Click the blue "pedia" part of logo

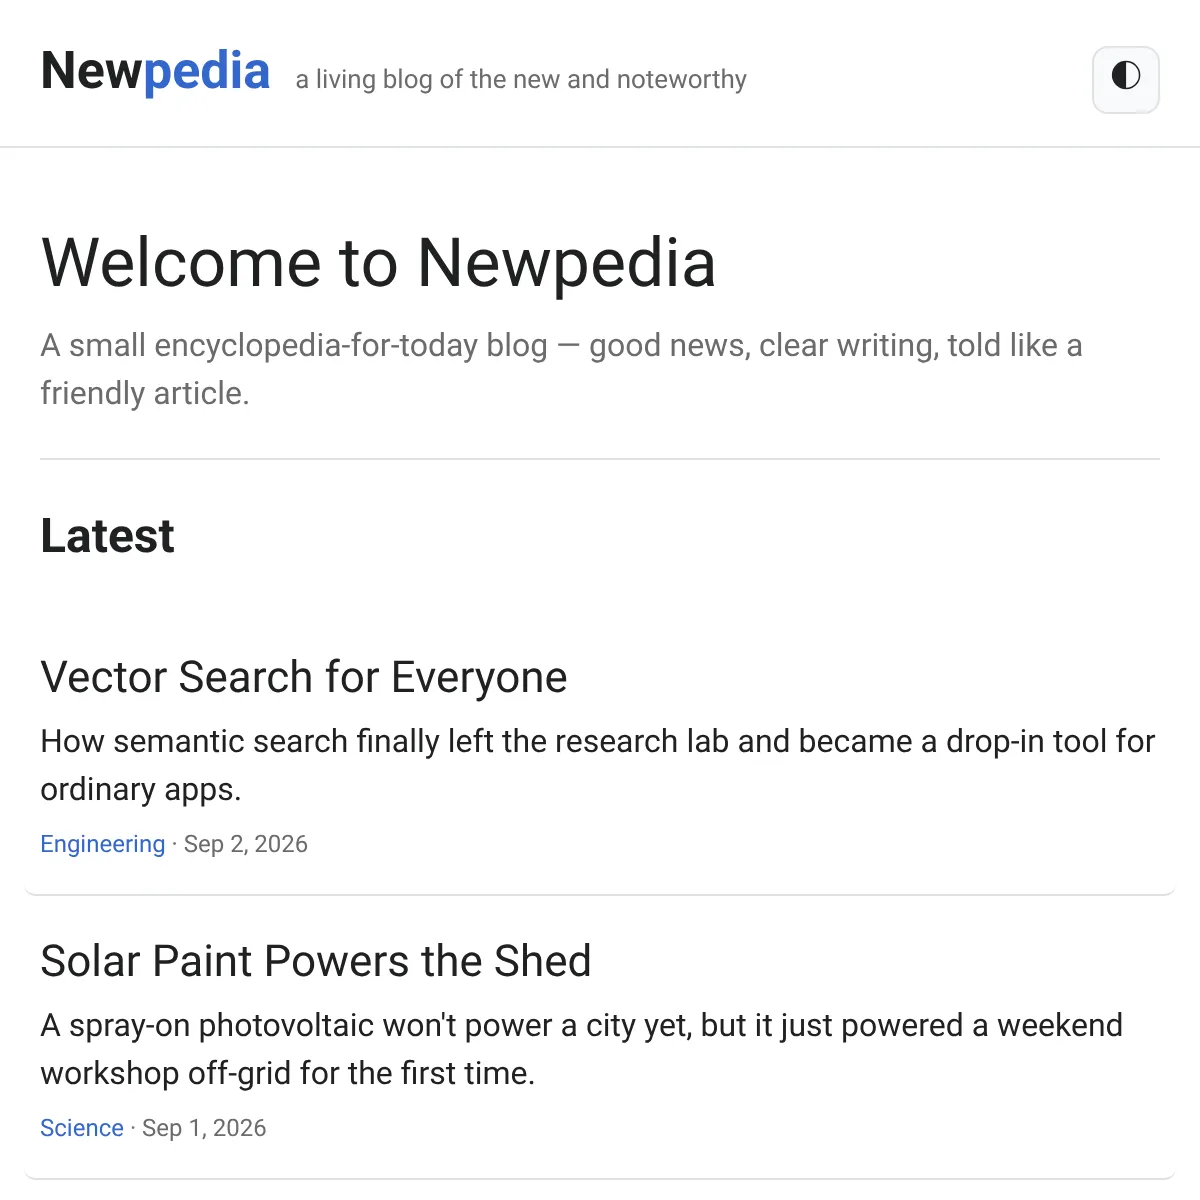pyautogui.click(x=207, y=73)
